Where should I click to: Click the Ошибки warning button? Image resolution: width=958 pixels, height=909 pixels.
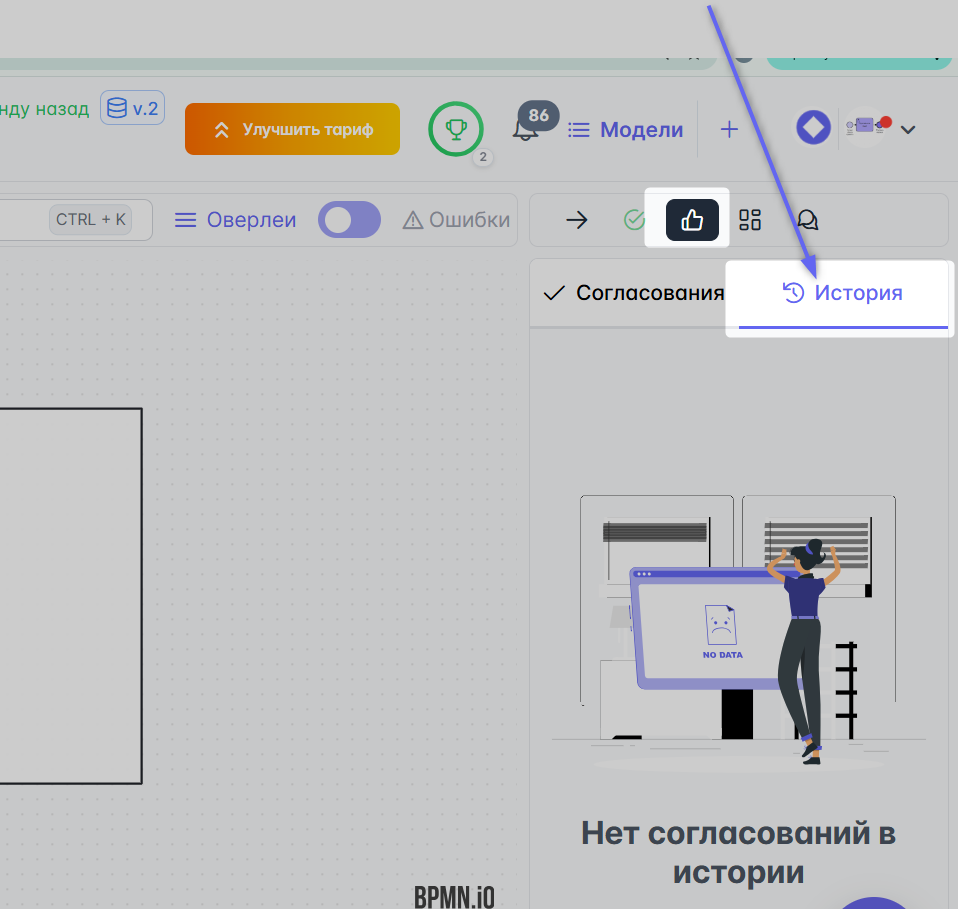(457, 220)
